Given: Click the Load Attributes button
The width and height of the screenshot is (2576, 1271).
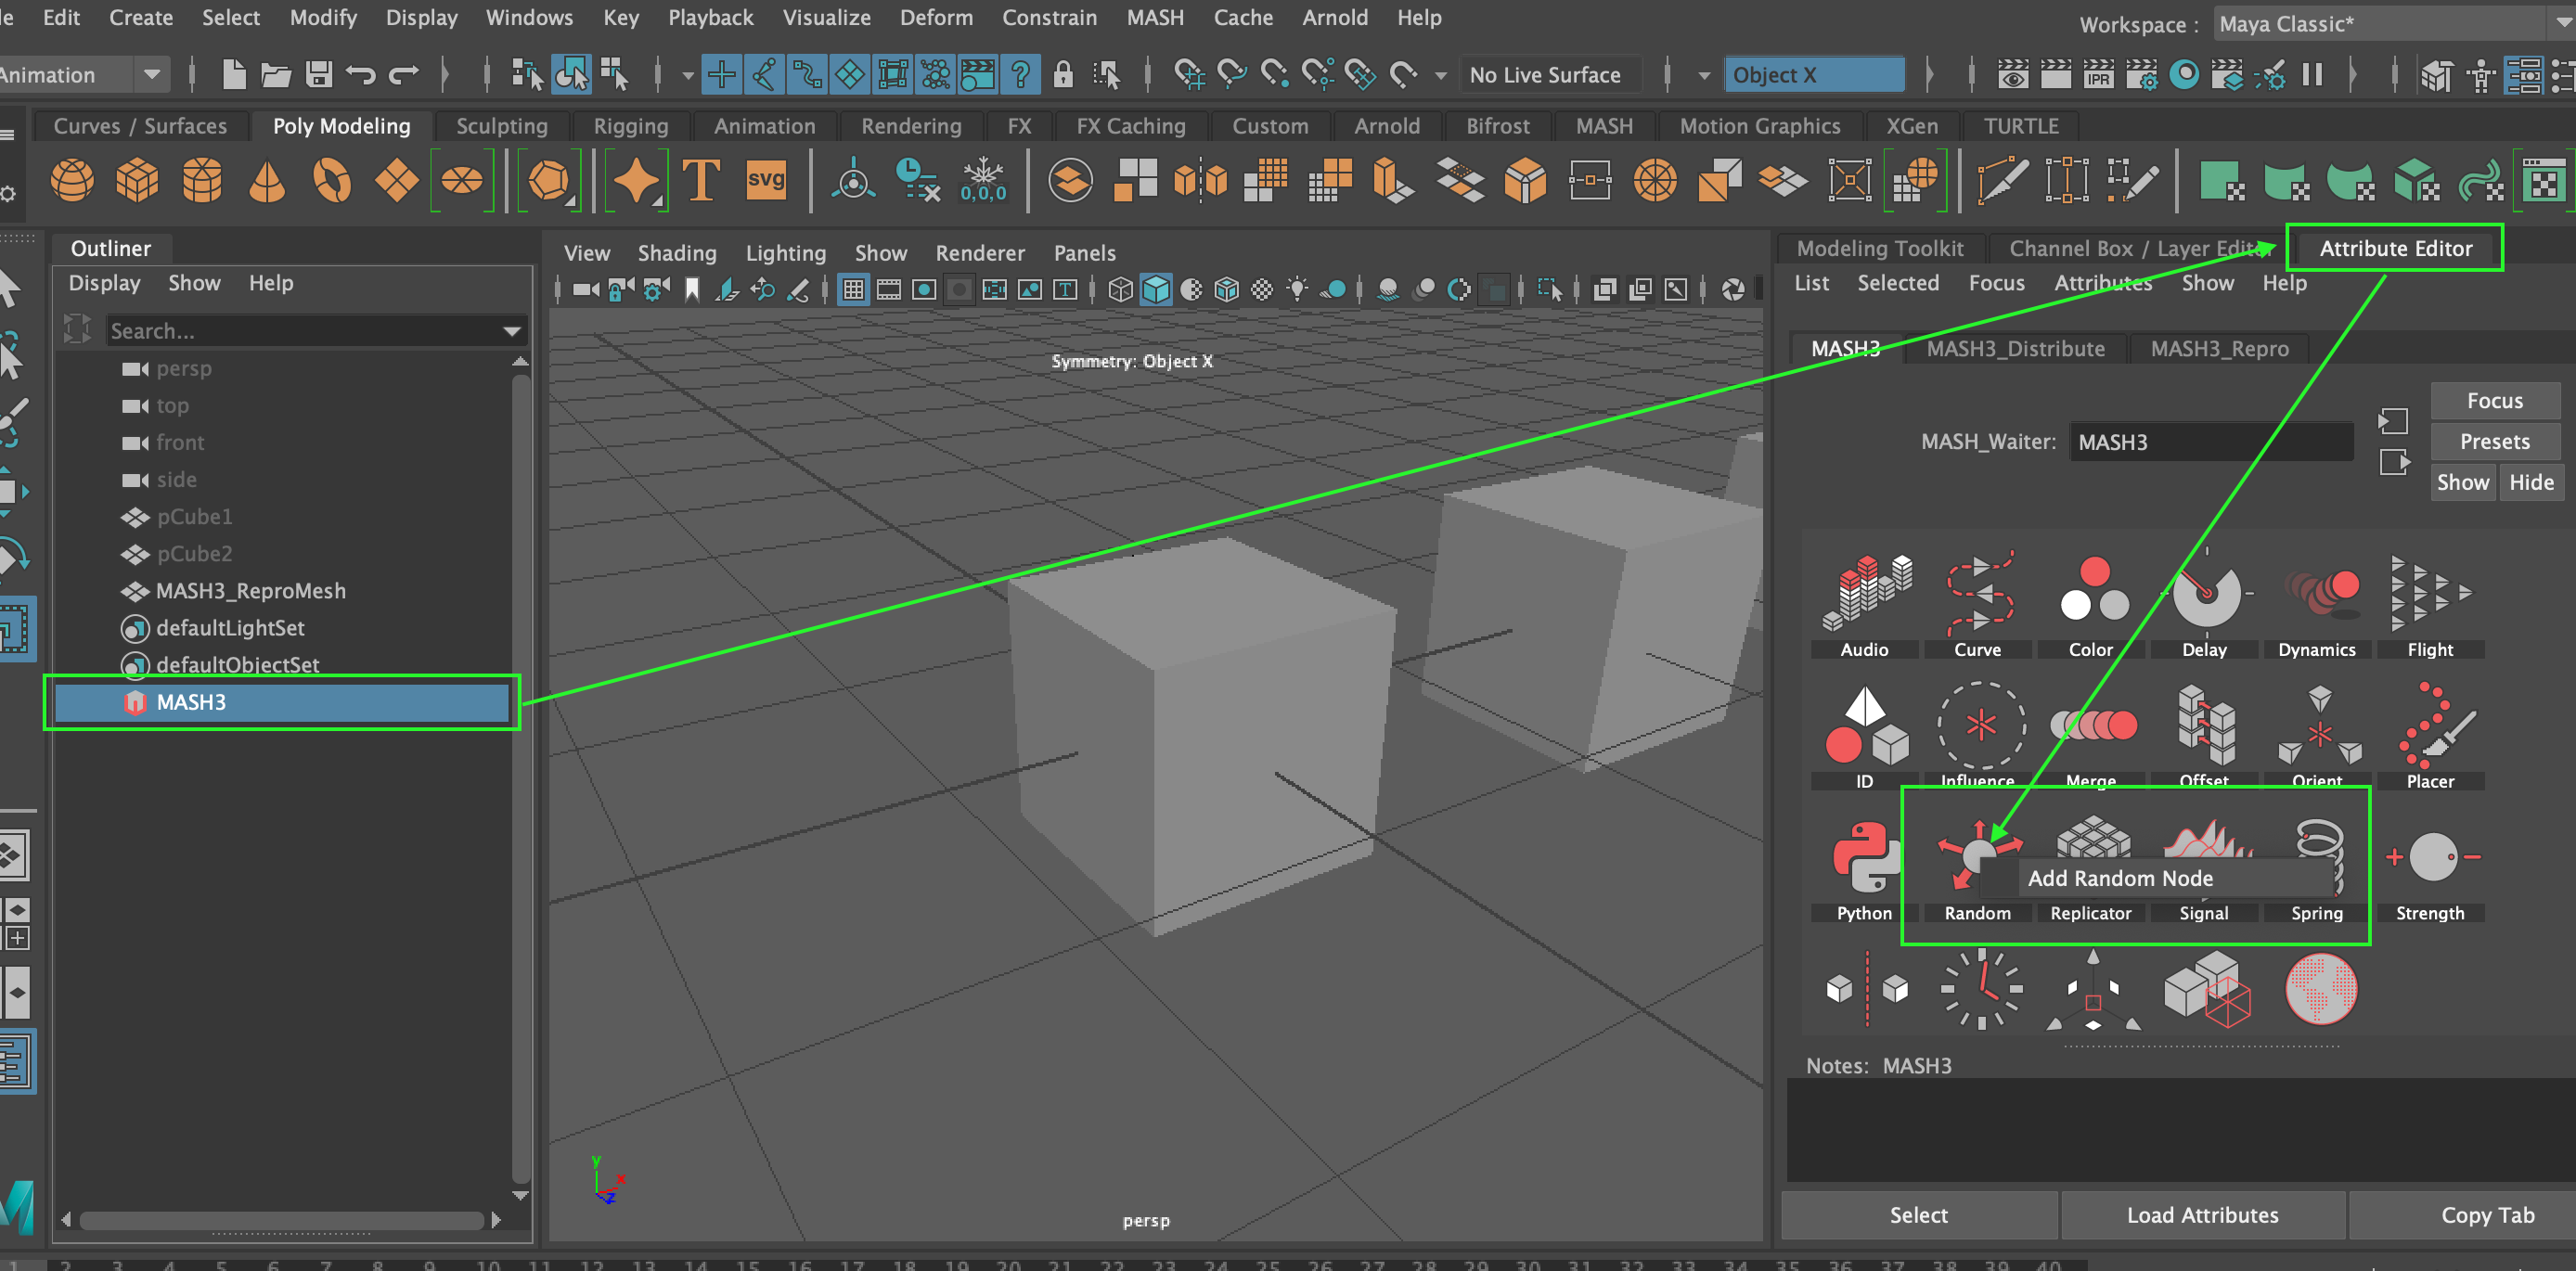Looking at the screenshot, I should point(2203,1215).
